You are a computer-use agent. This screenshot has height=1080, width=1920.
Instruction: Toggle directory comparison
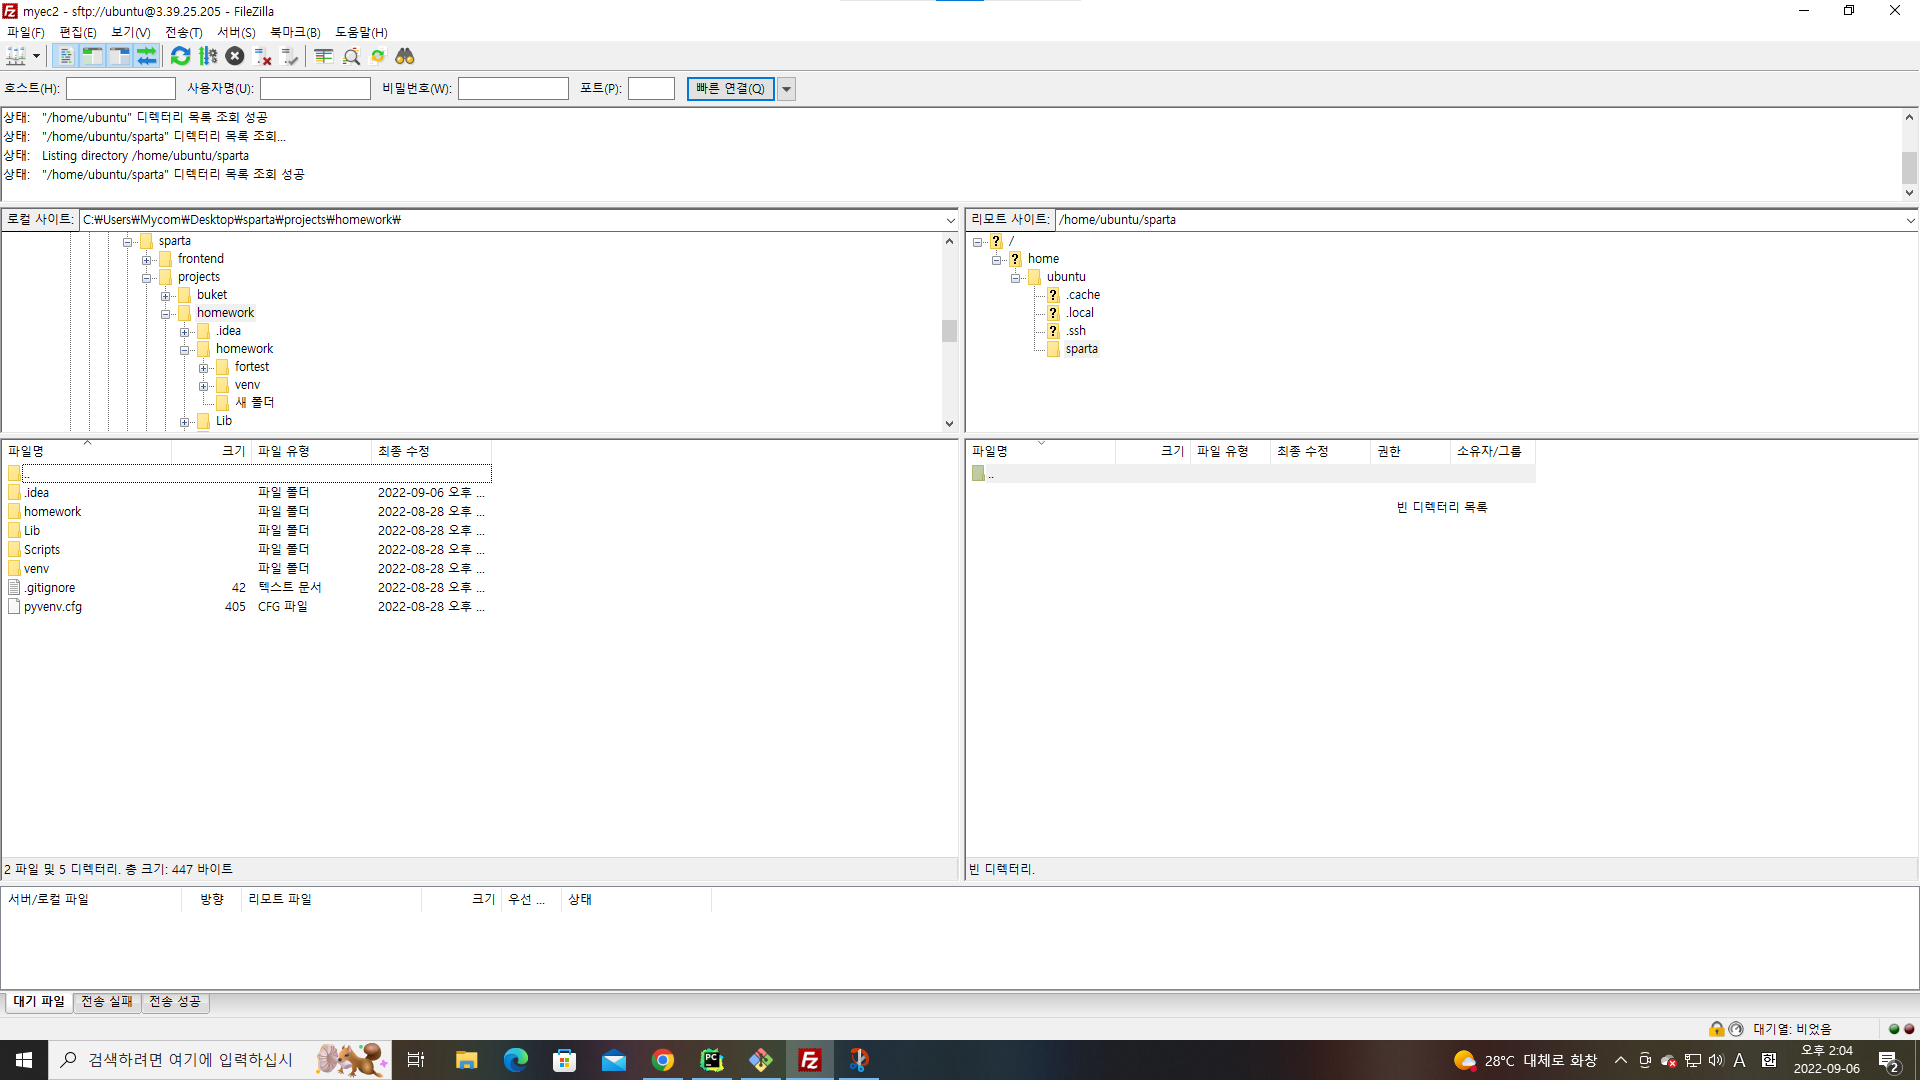click(x=351, y=56)
